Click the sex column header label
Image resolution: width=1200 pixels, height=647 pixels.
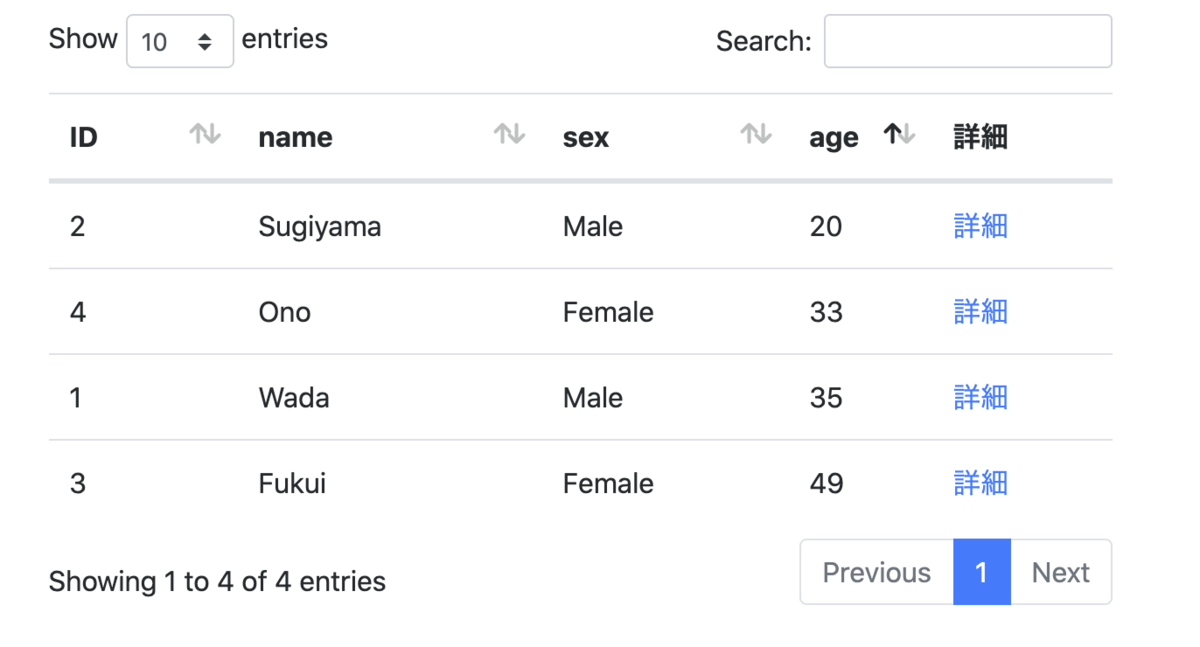586,138
